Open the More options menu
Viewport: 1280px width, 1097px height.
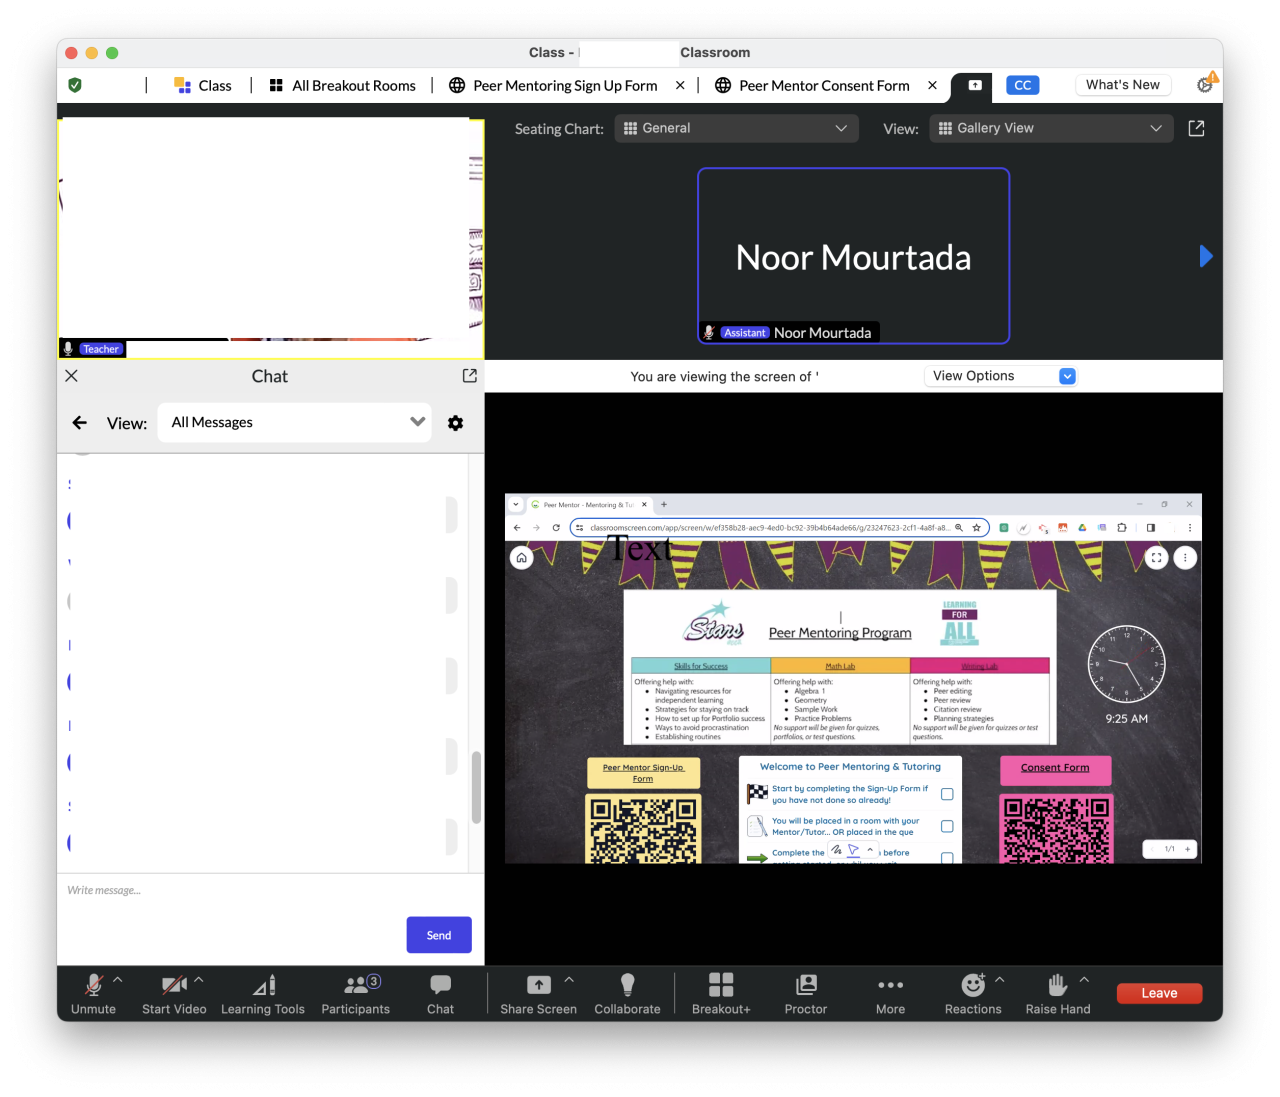890,994
